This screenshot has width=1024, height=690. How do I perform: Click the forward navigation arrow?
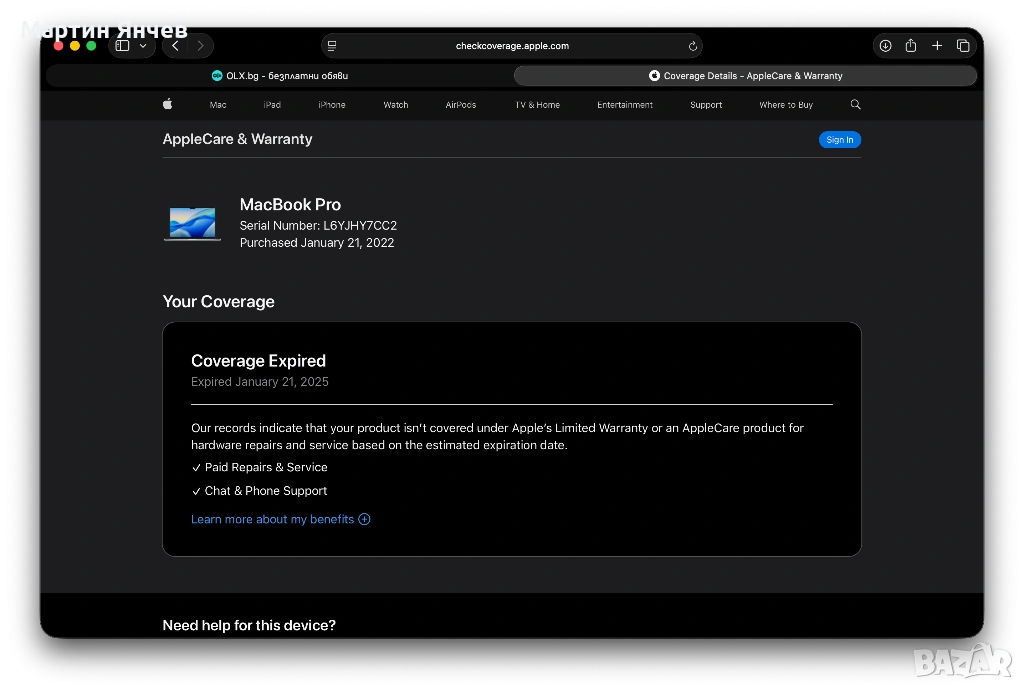pos(201,46)
